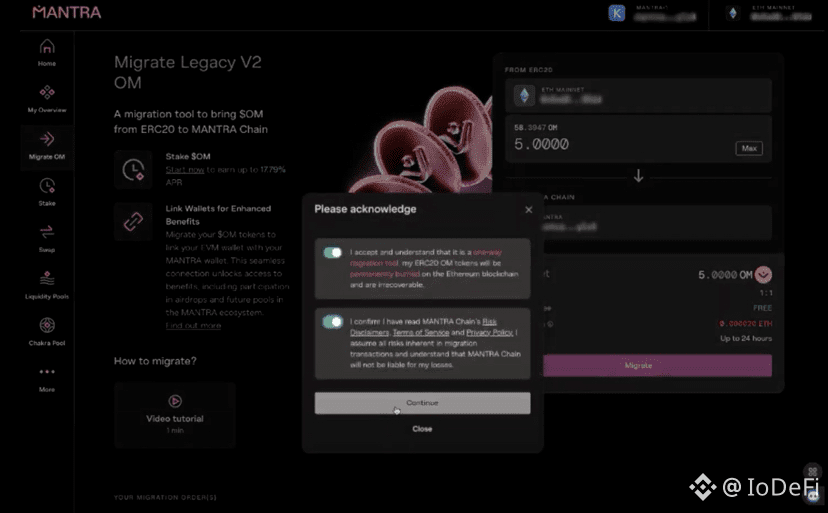Click the YOUR MIGRATION ORDER(S) label

(x=165, y=497)
